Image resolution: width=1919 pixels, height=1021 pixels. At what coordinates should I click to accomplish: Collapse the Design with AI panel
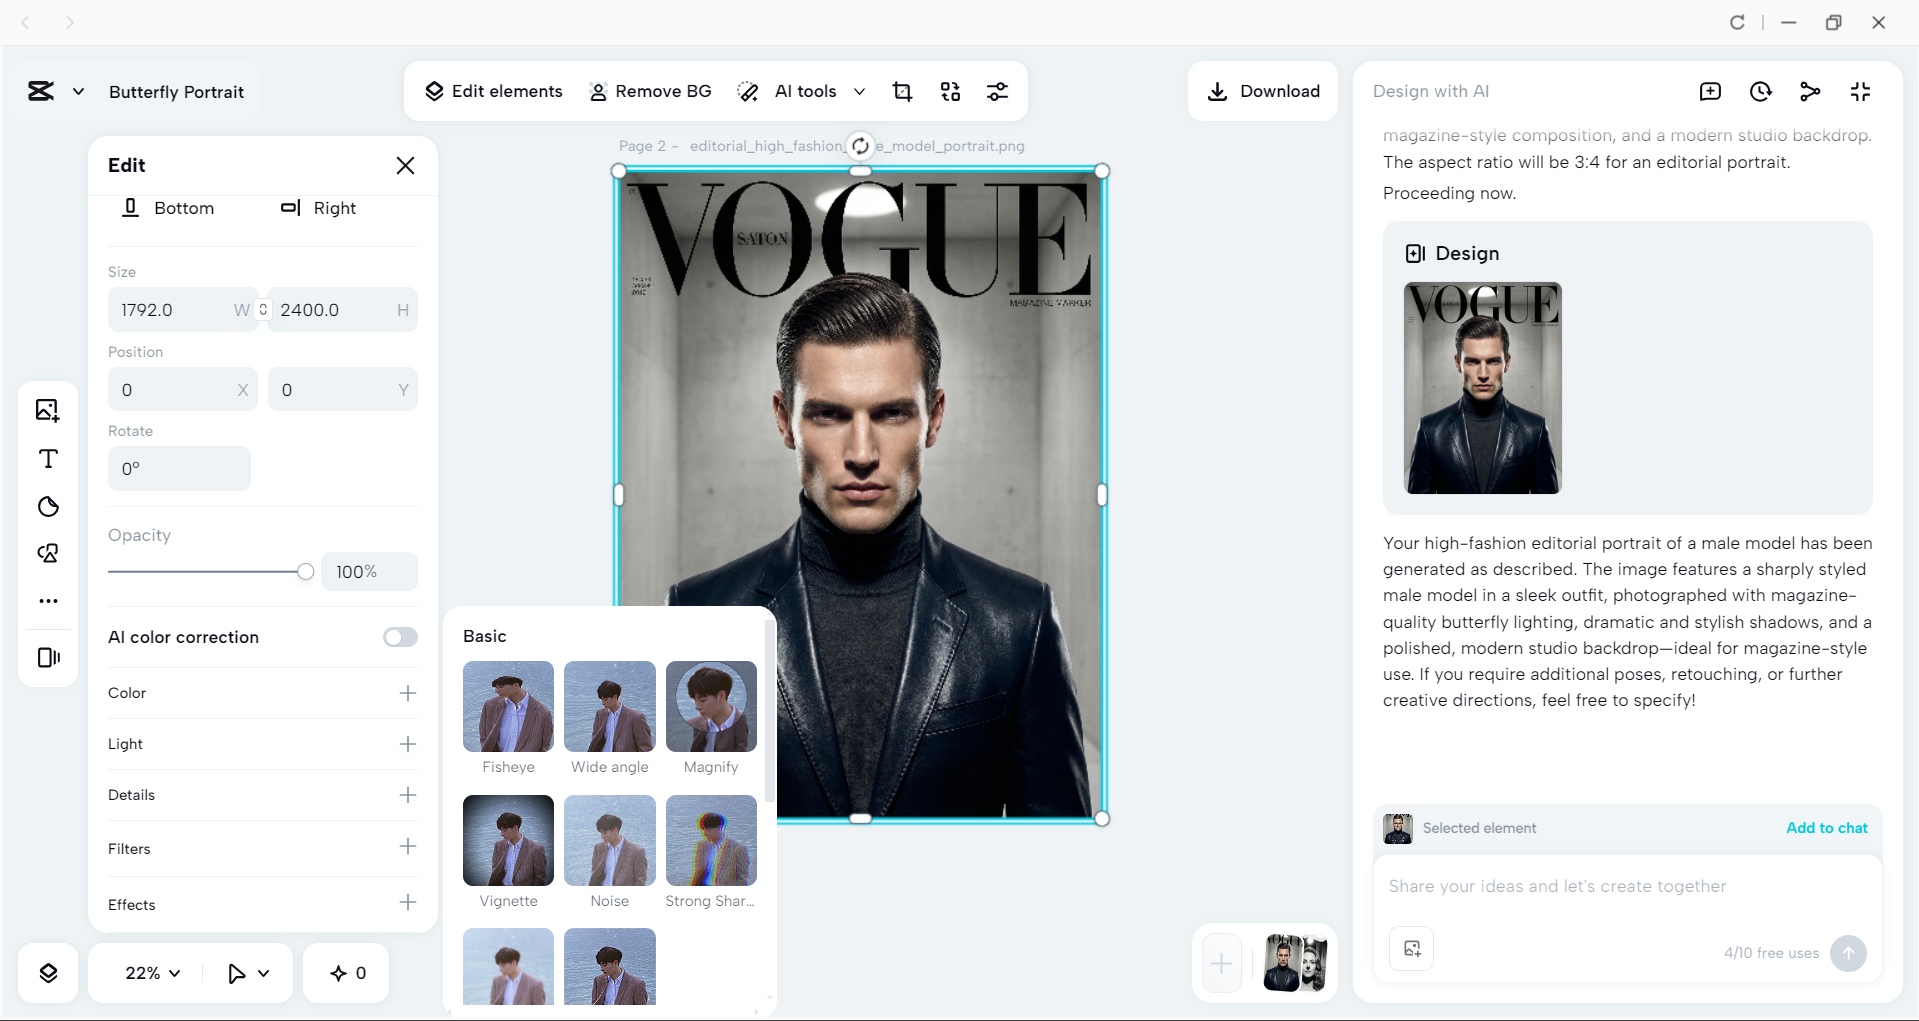tap(1860, 92)
